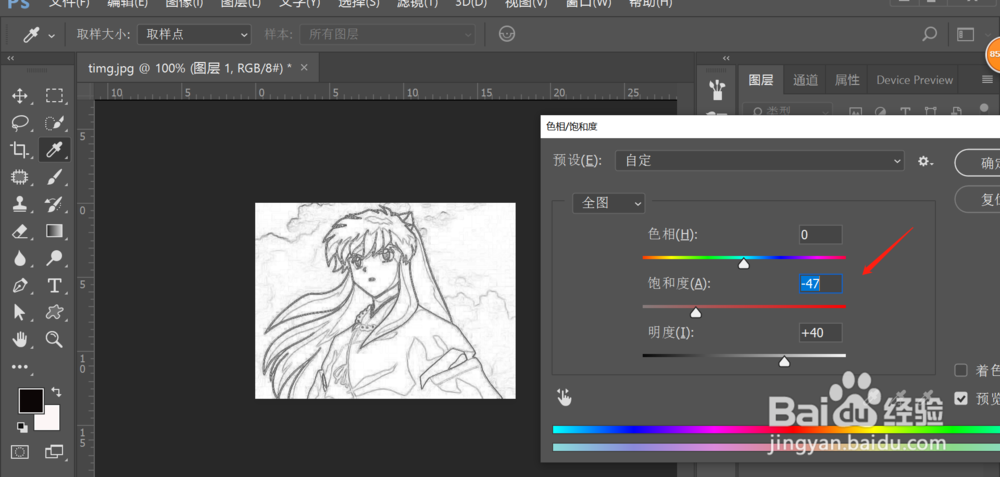Open the Edit Toolbar three-dots button
Image resolution: width=1000 pixels, height=477 pixels.
tap(20, 367)
